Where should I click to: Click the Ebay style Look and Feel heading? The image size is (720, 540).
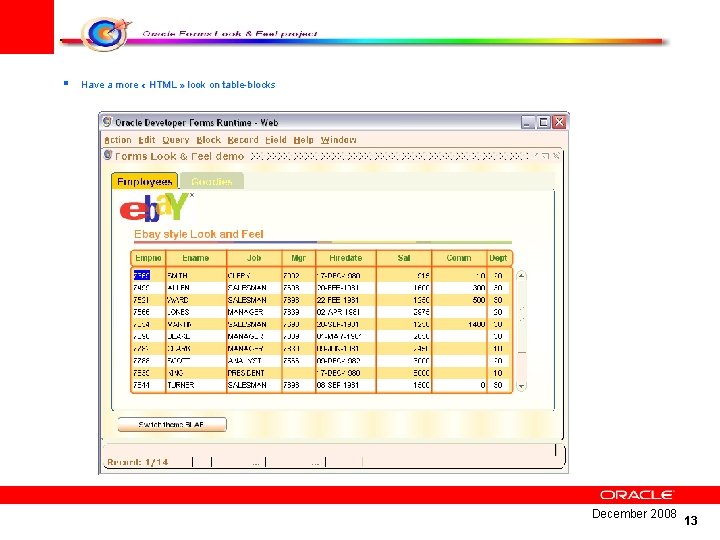click(x=198, y=234)
